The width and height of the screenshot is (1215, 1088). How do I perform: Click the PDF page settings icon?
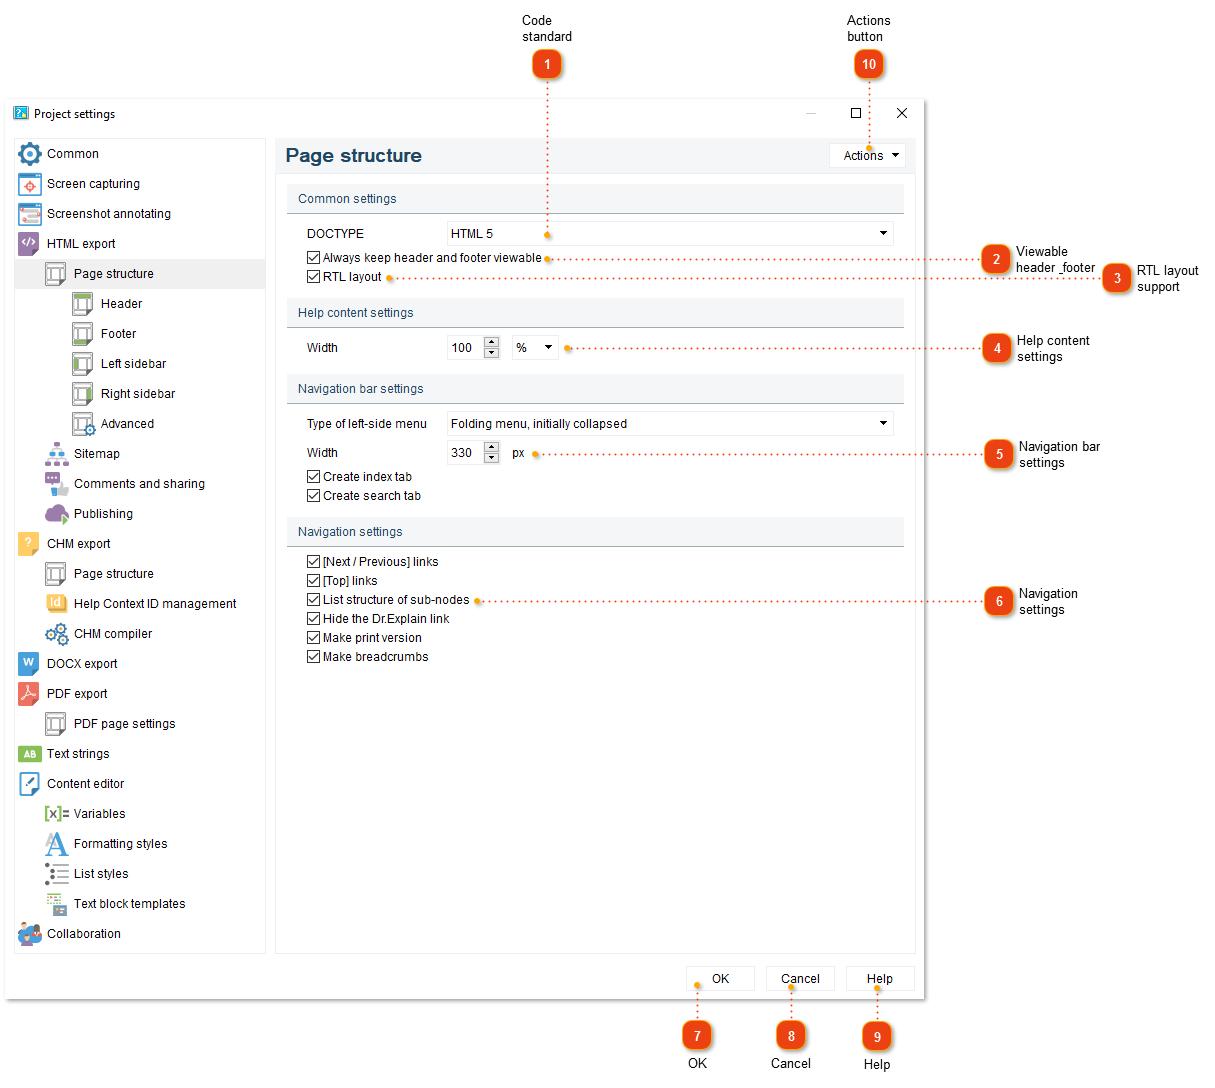pyautogui.click(x=56, y=724)
